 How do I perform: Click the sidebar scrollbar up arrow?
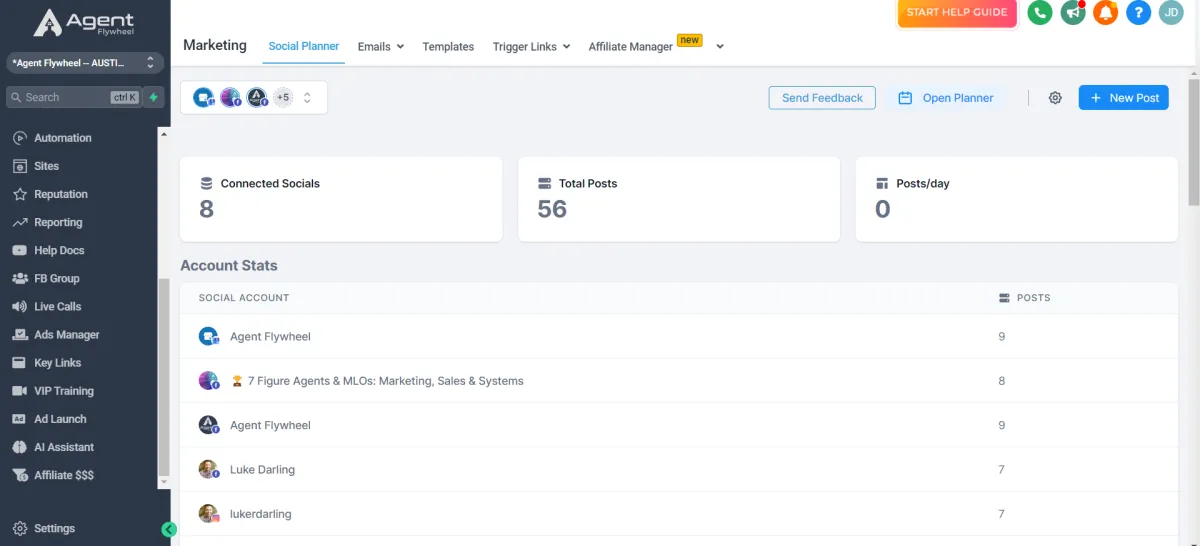164,133
